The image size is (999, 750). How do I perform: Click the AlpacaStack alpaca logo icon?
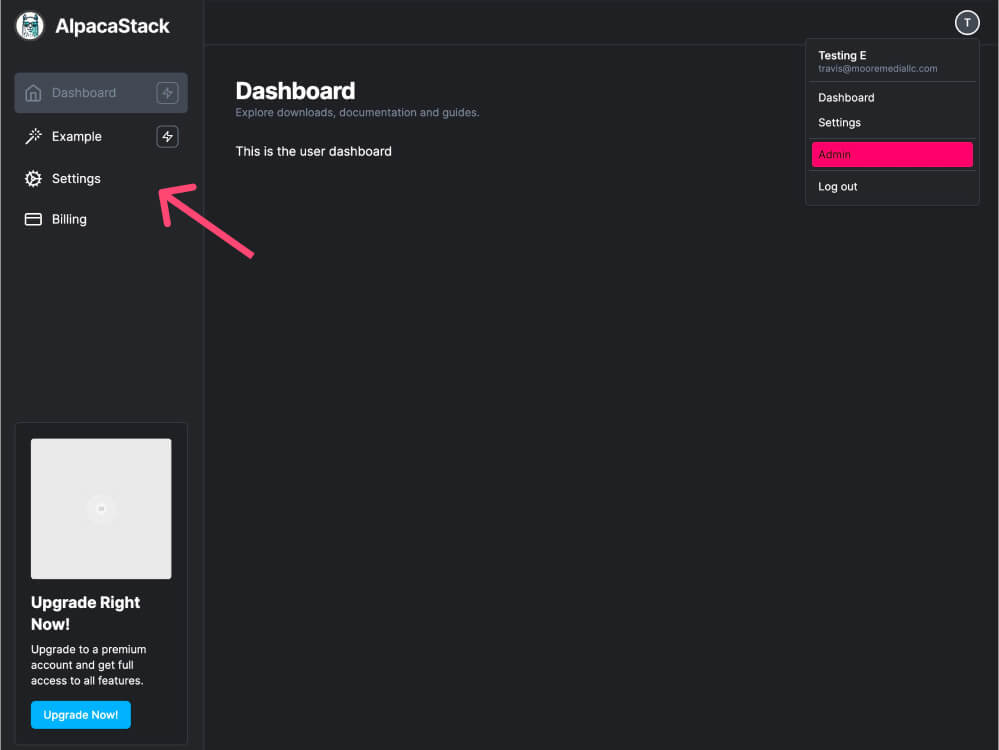[x=29, y=25]
